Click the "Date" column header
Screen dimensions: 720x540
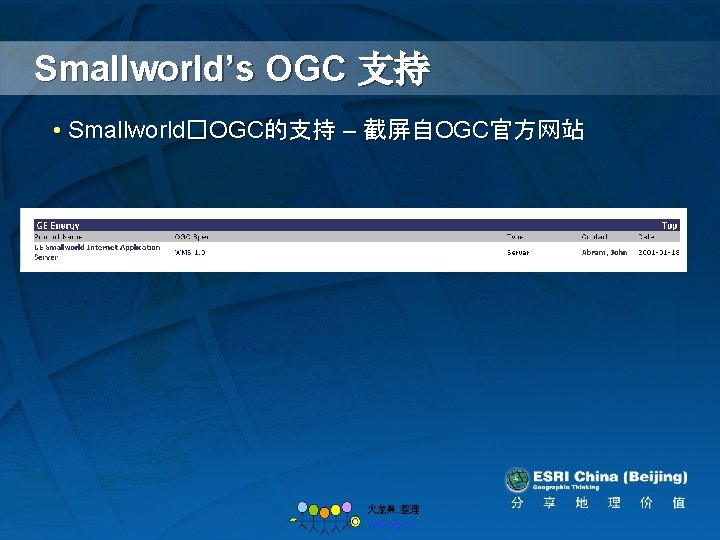[647, 236]
